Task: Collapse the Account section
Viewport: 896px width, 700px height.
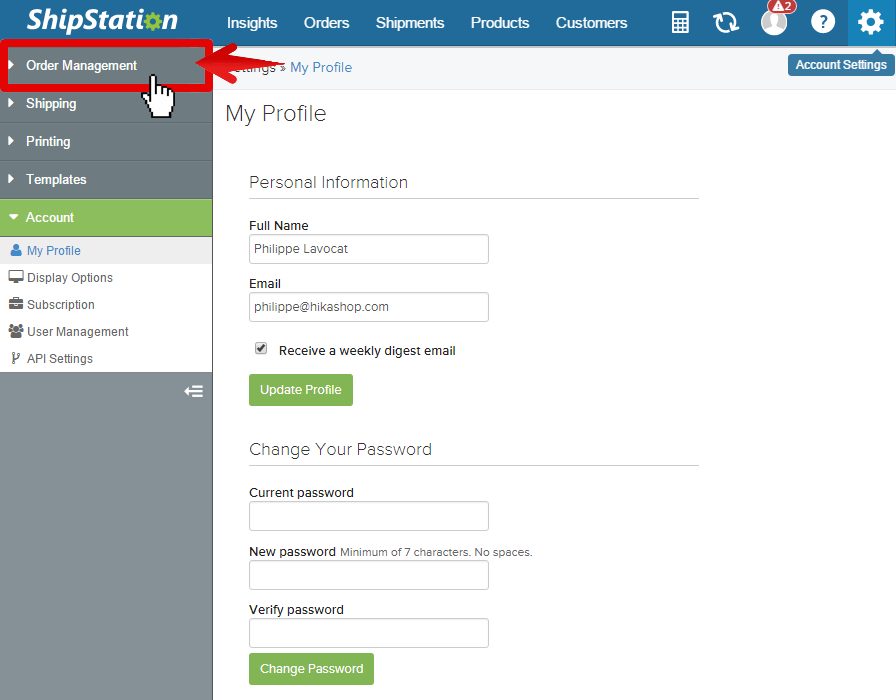Action: pos(106,218)
